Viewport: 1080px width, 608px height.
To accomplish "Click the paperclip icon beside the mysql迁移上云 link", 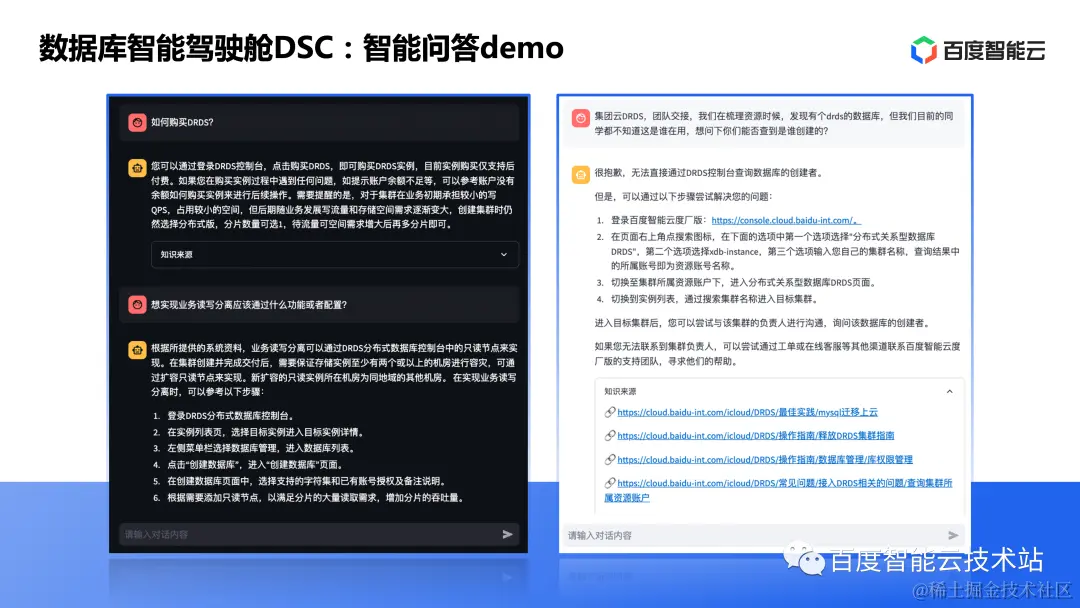I will pos(611,411).
